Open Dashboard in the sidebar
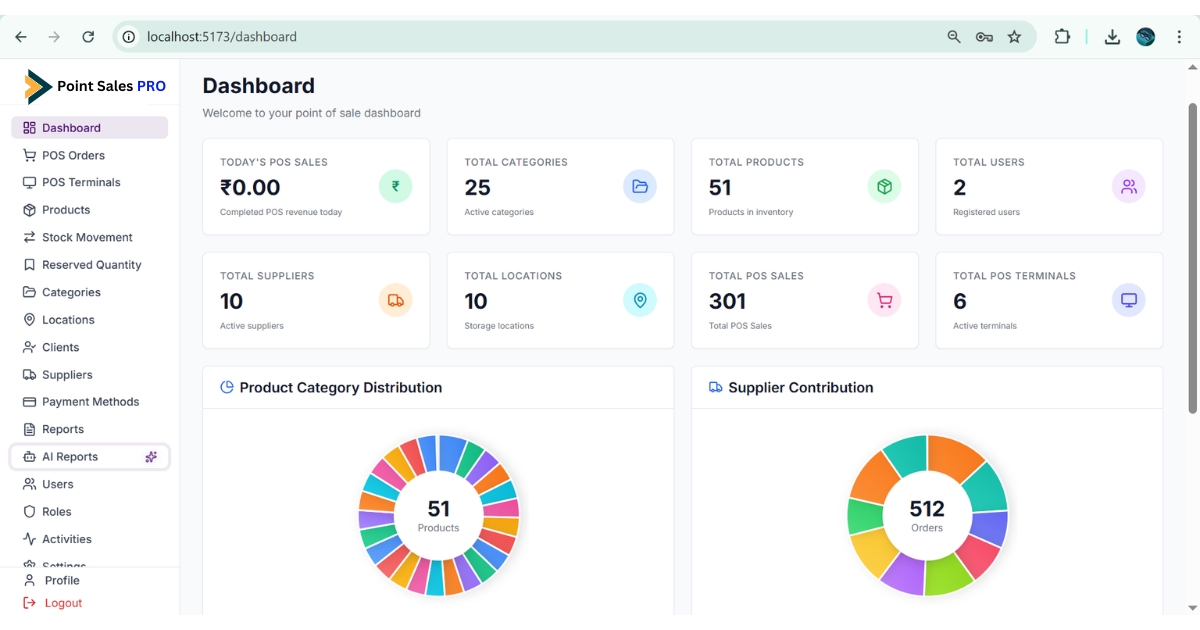The height and width of the screenshot is (630, 1200). (89, 128)
